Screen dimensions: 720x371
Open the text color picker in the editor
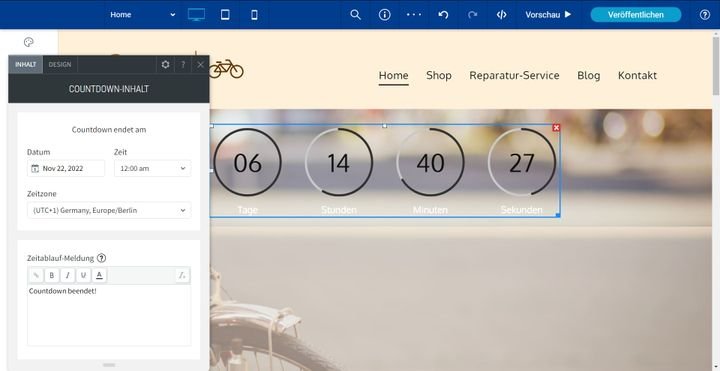pos(99,275)
